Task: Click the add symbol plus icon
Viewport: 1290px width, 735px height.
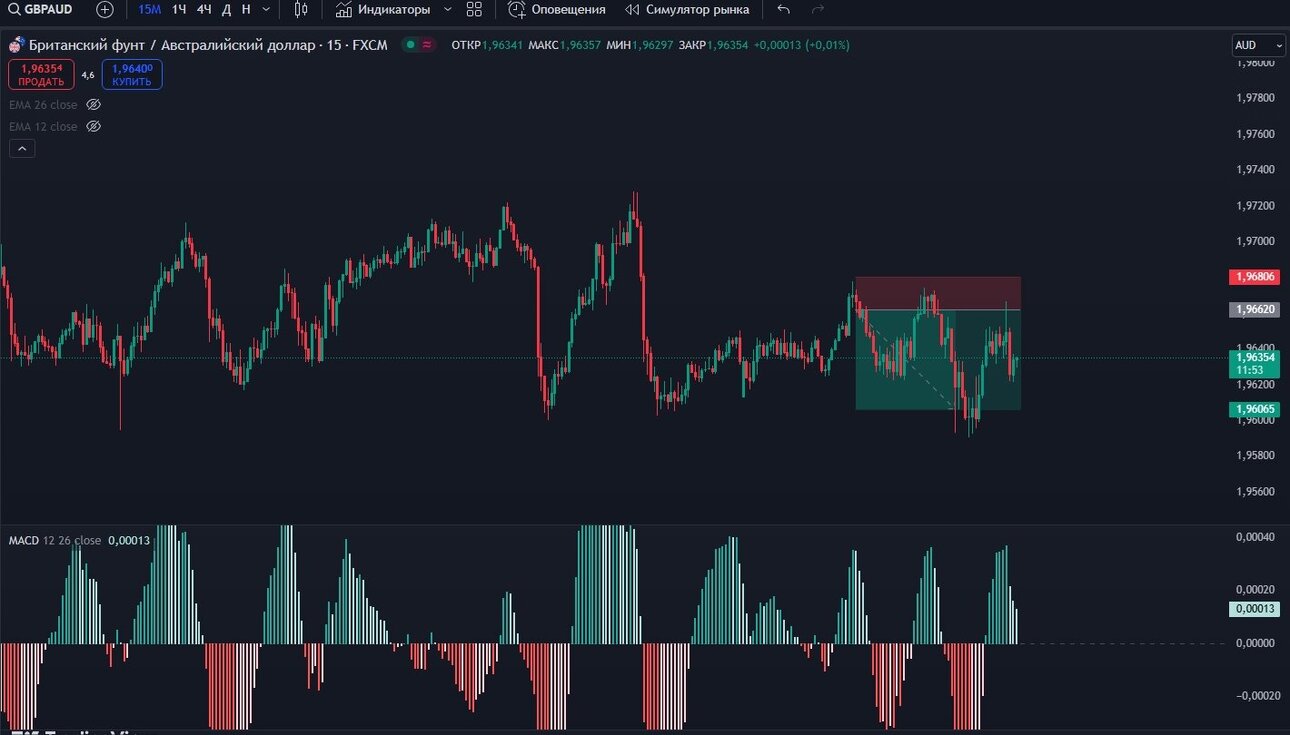Action: point(105,9)
